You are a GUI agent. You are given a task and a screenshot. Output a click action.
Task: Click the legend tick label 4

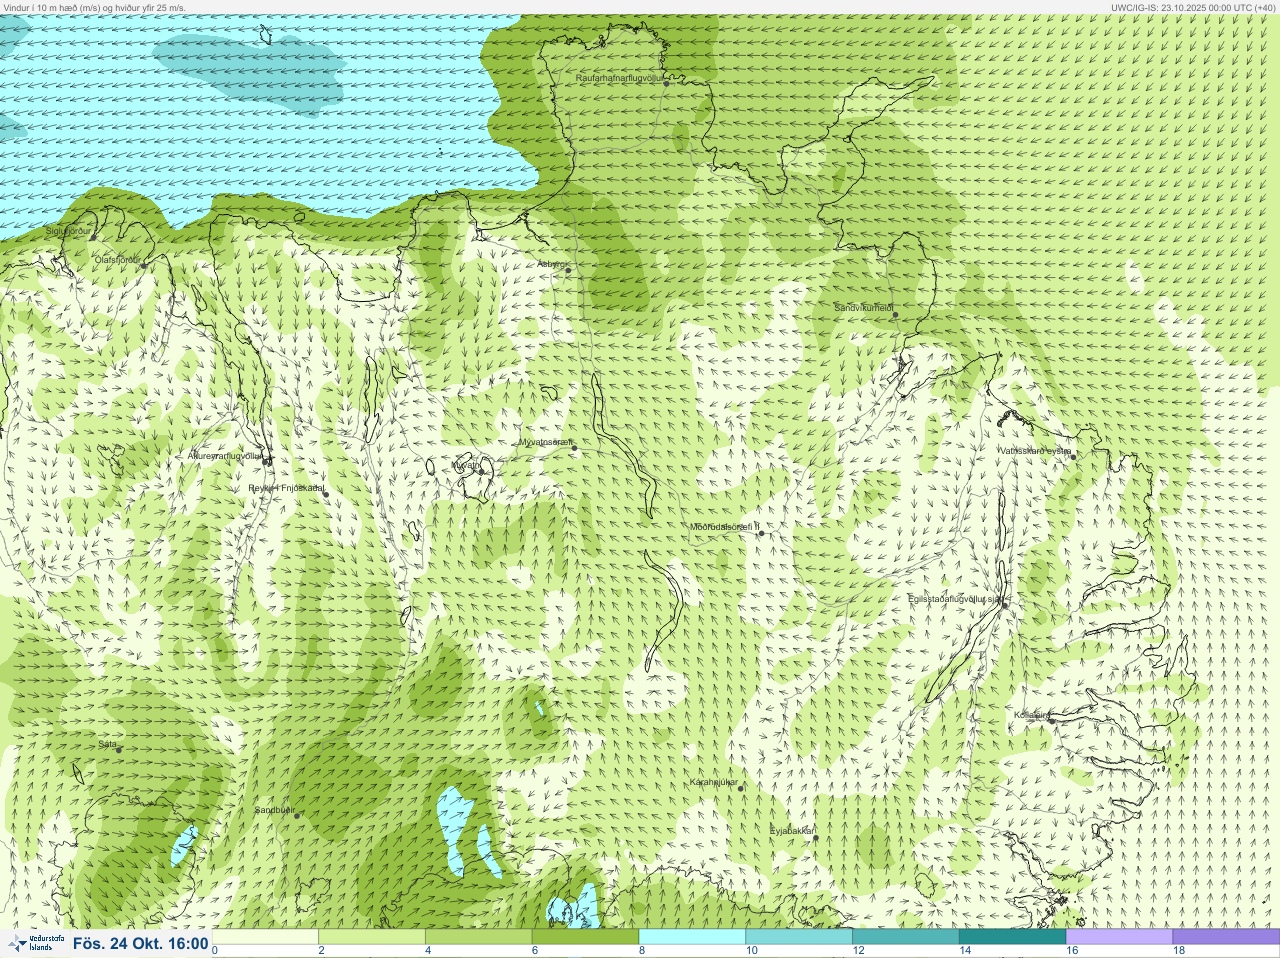428,951
